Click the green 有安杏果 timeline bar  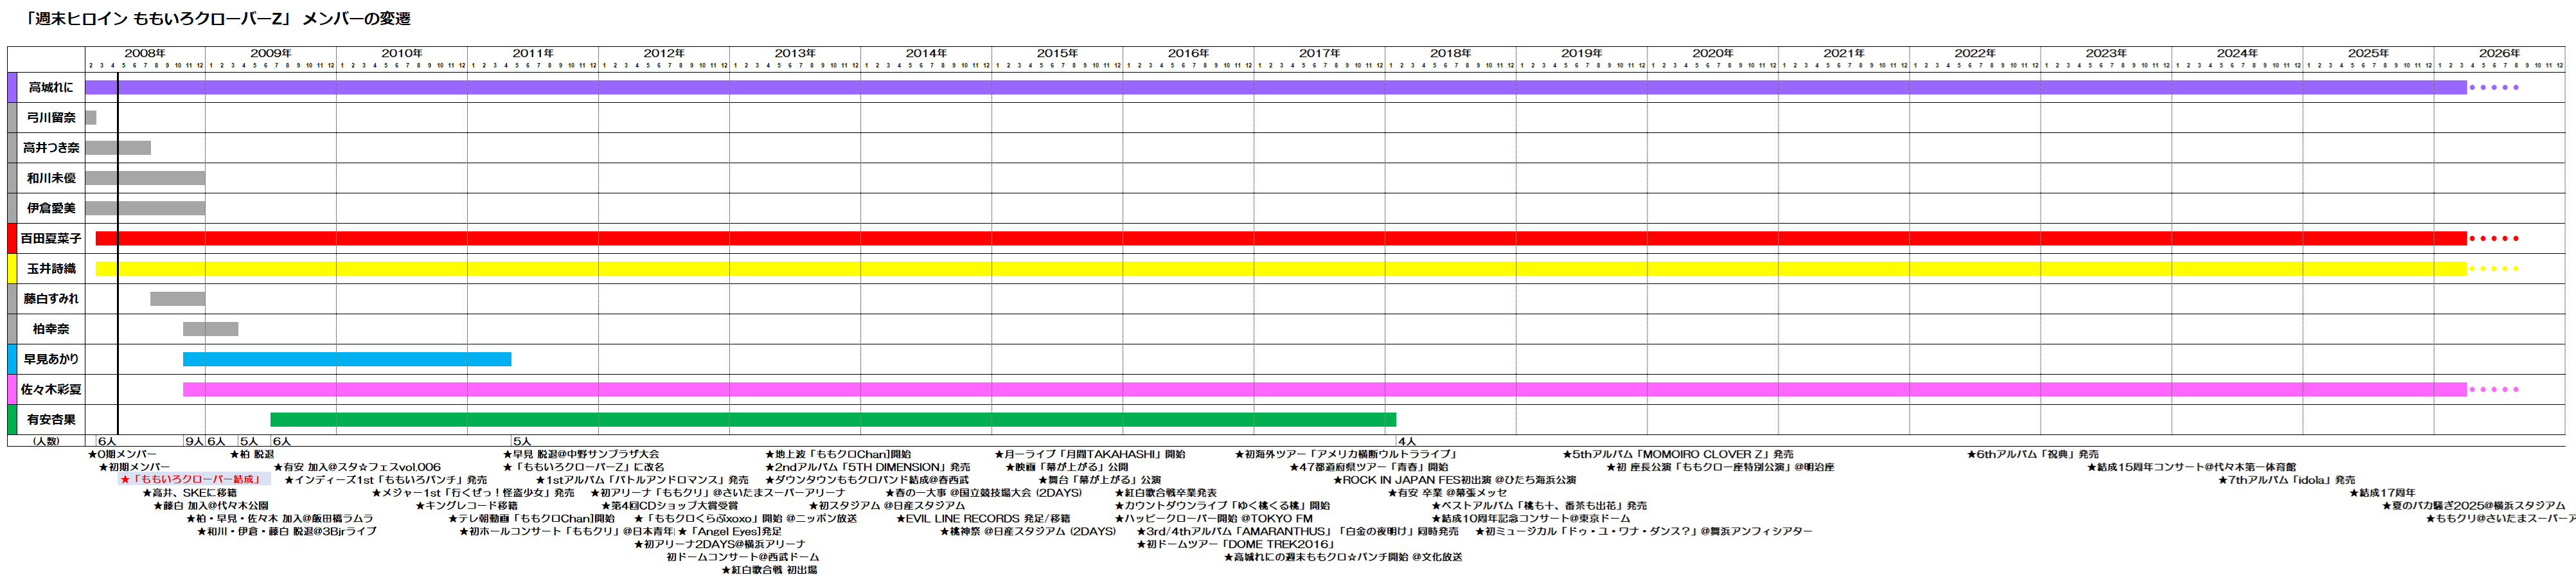click(832, 419)
